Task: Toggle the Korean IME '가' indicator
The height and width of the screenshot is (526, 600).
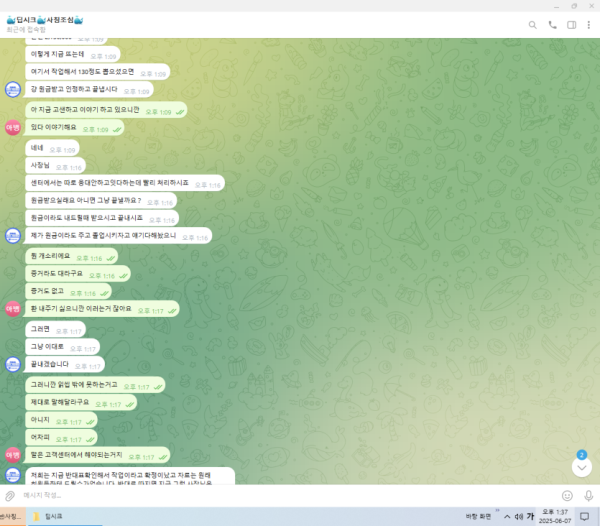Action: (530, 516)
